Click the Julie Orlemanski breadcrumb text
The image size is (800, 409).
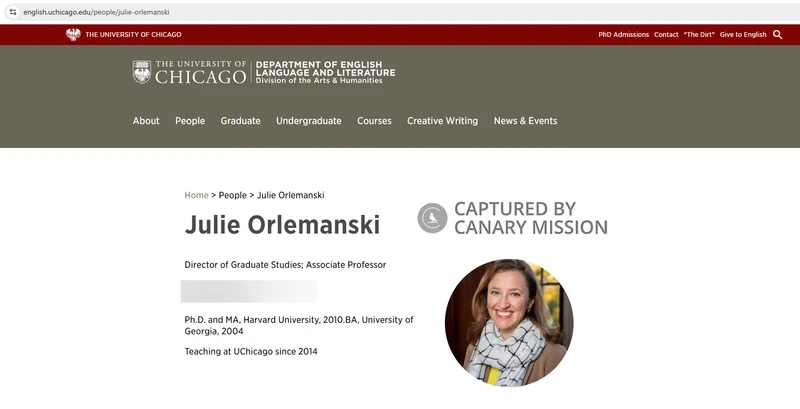pos(290,195)
